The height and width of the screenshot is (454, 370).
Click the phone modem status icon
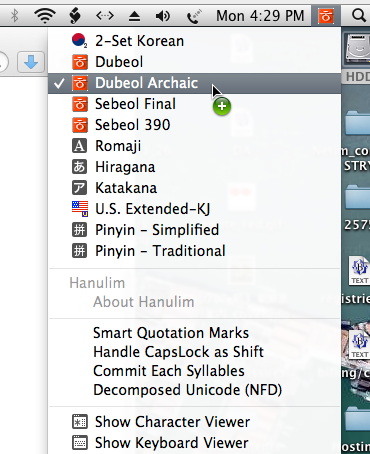click(194, 16)
